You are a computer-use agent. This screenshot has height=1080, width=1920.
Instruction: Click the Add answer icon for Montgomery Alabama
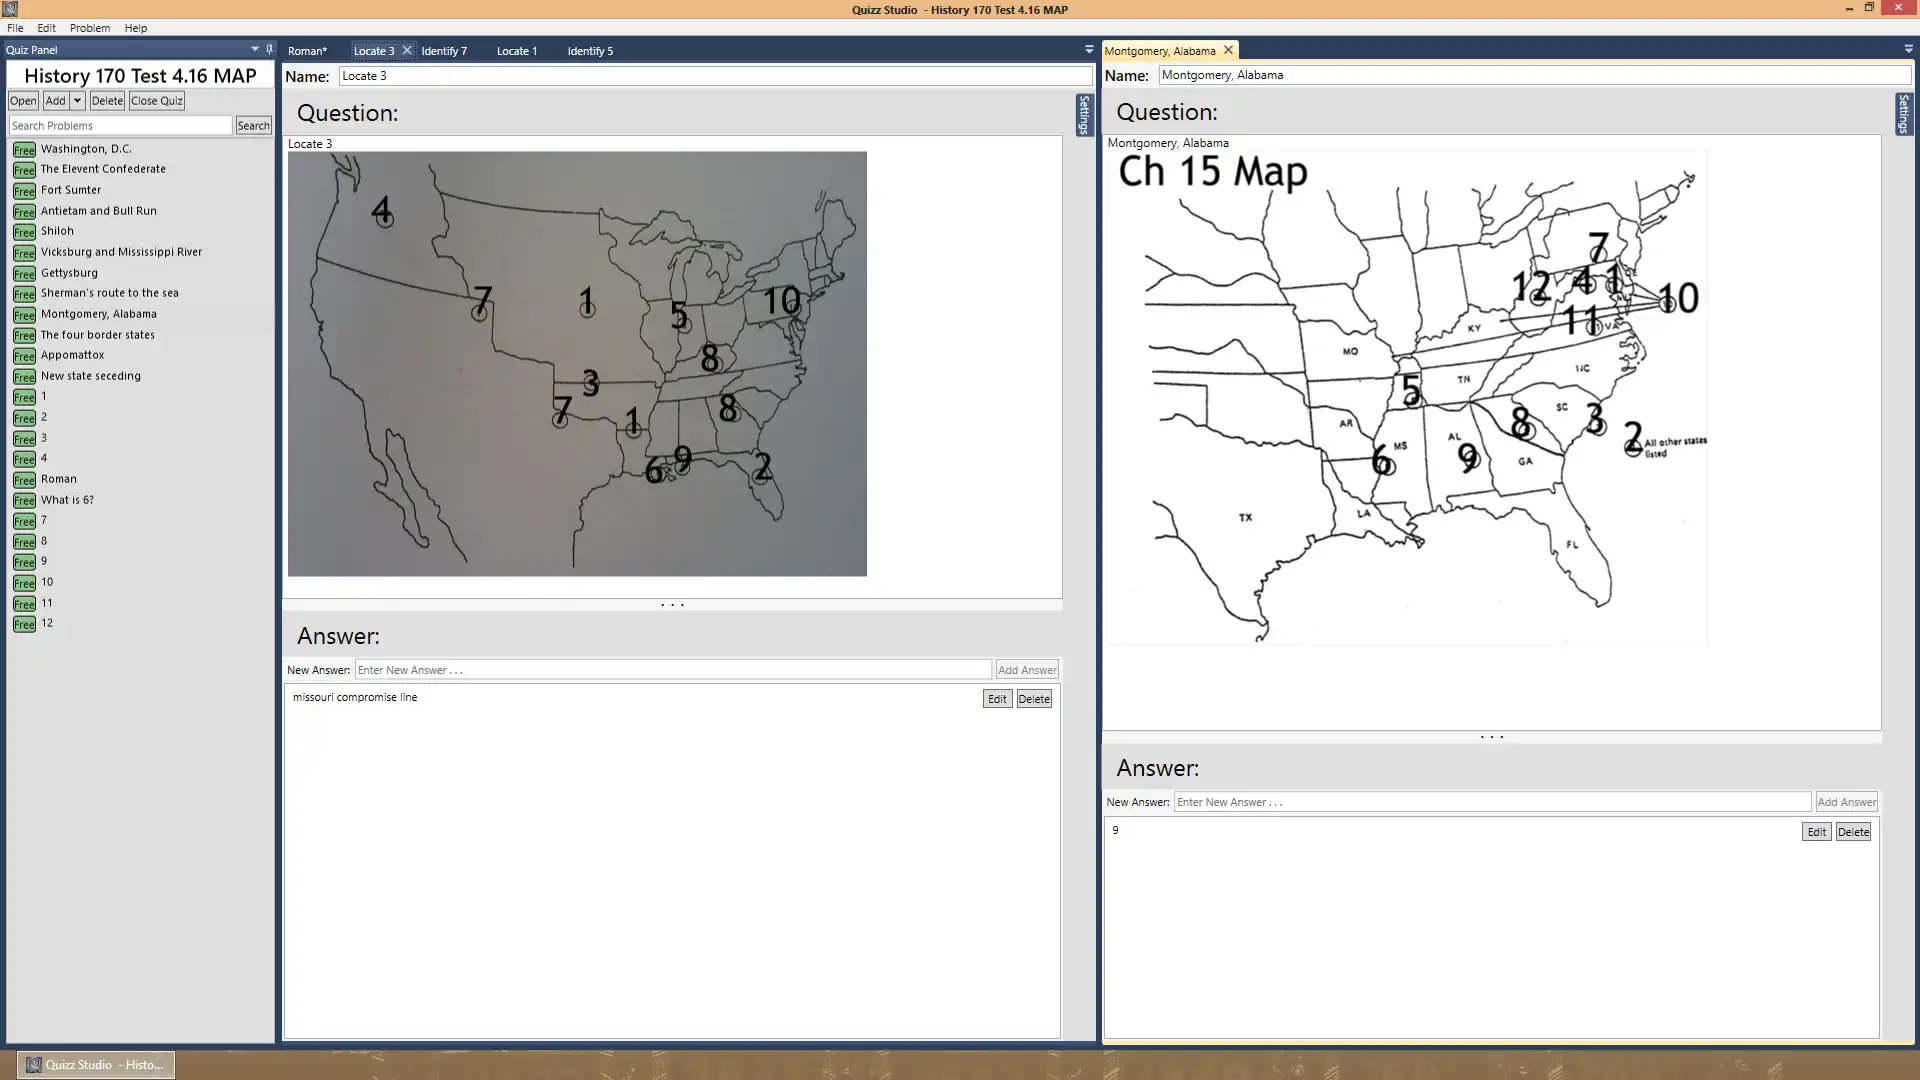tap(1846, 800)
